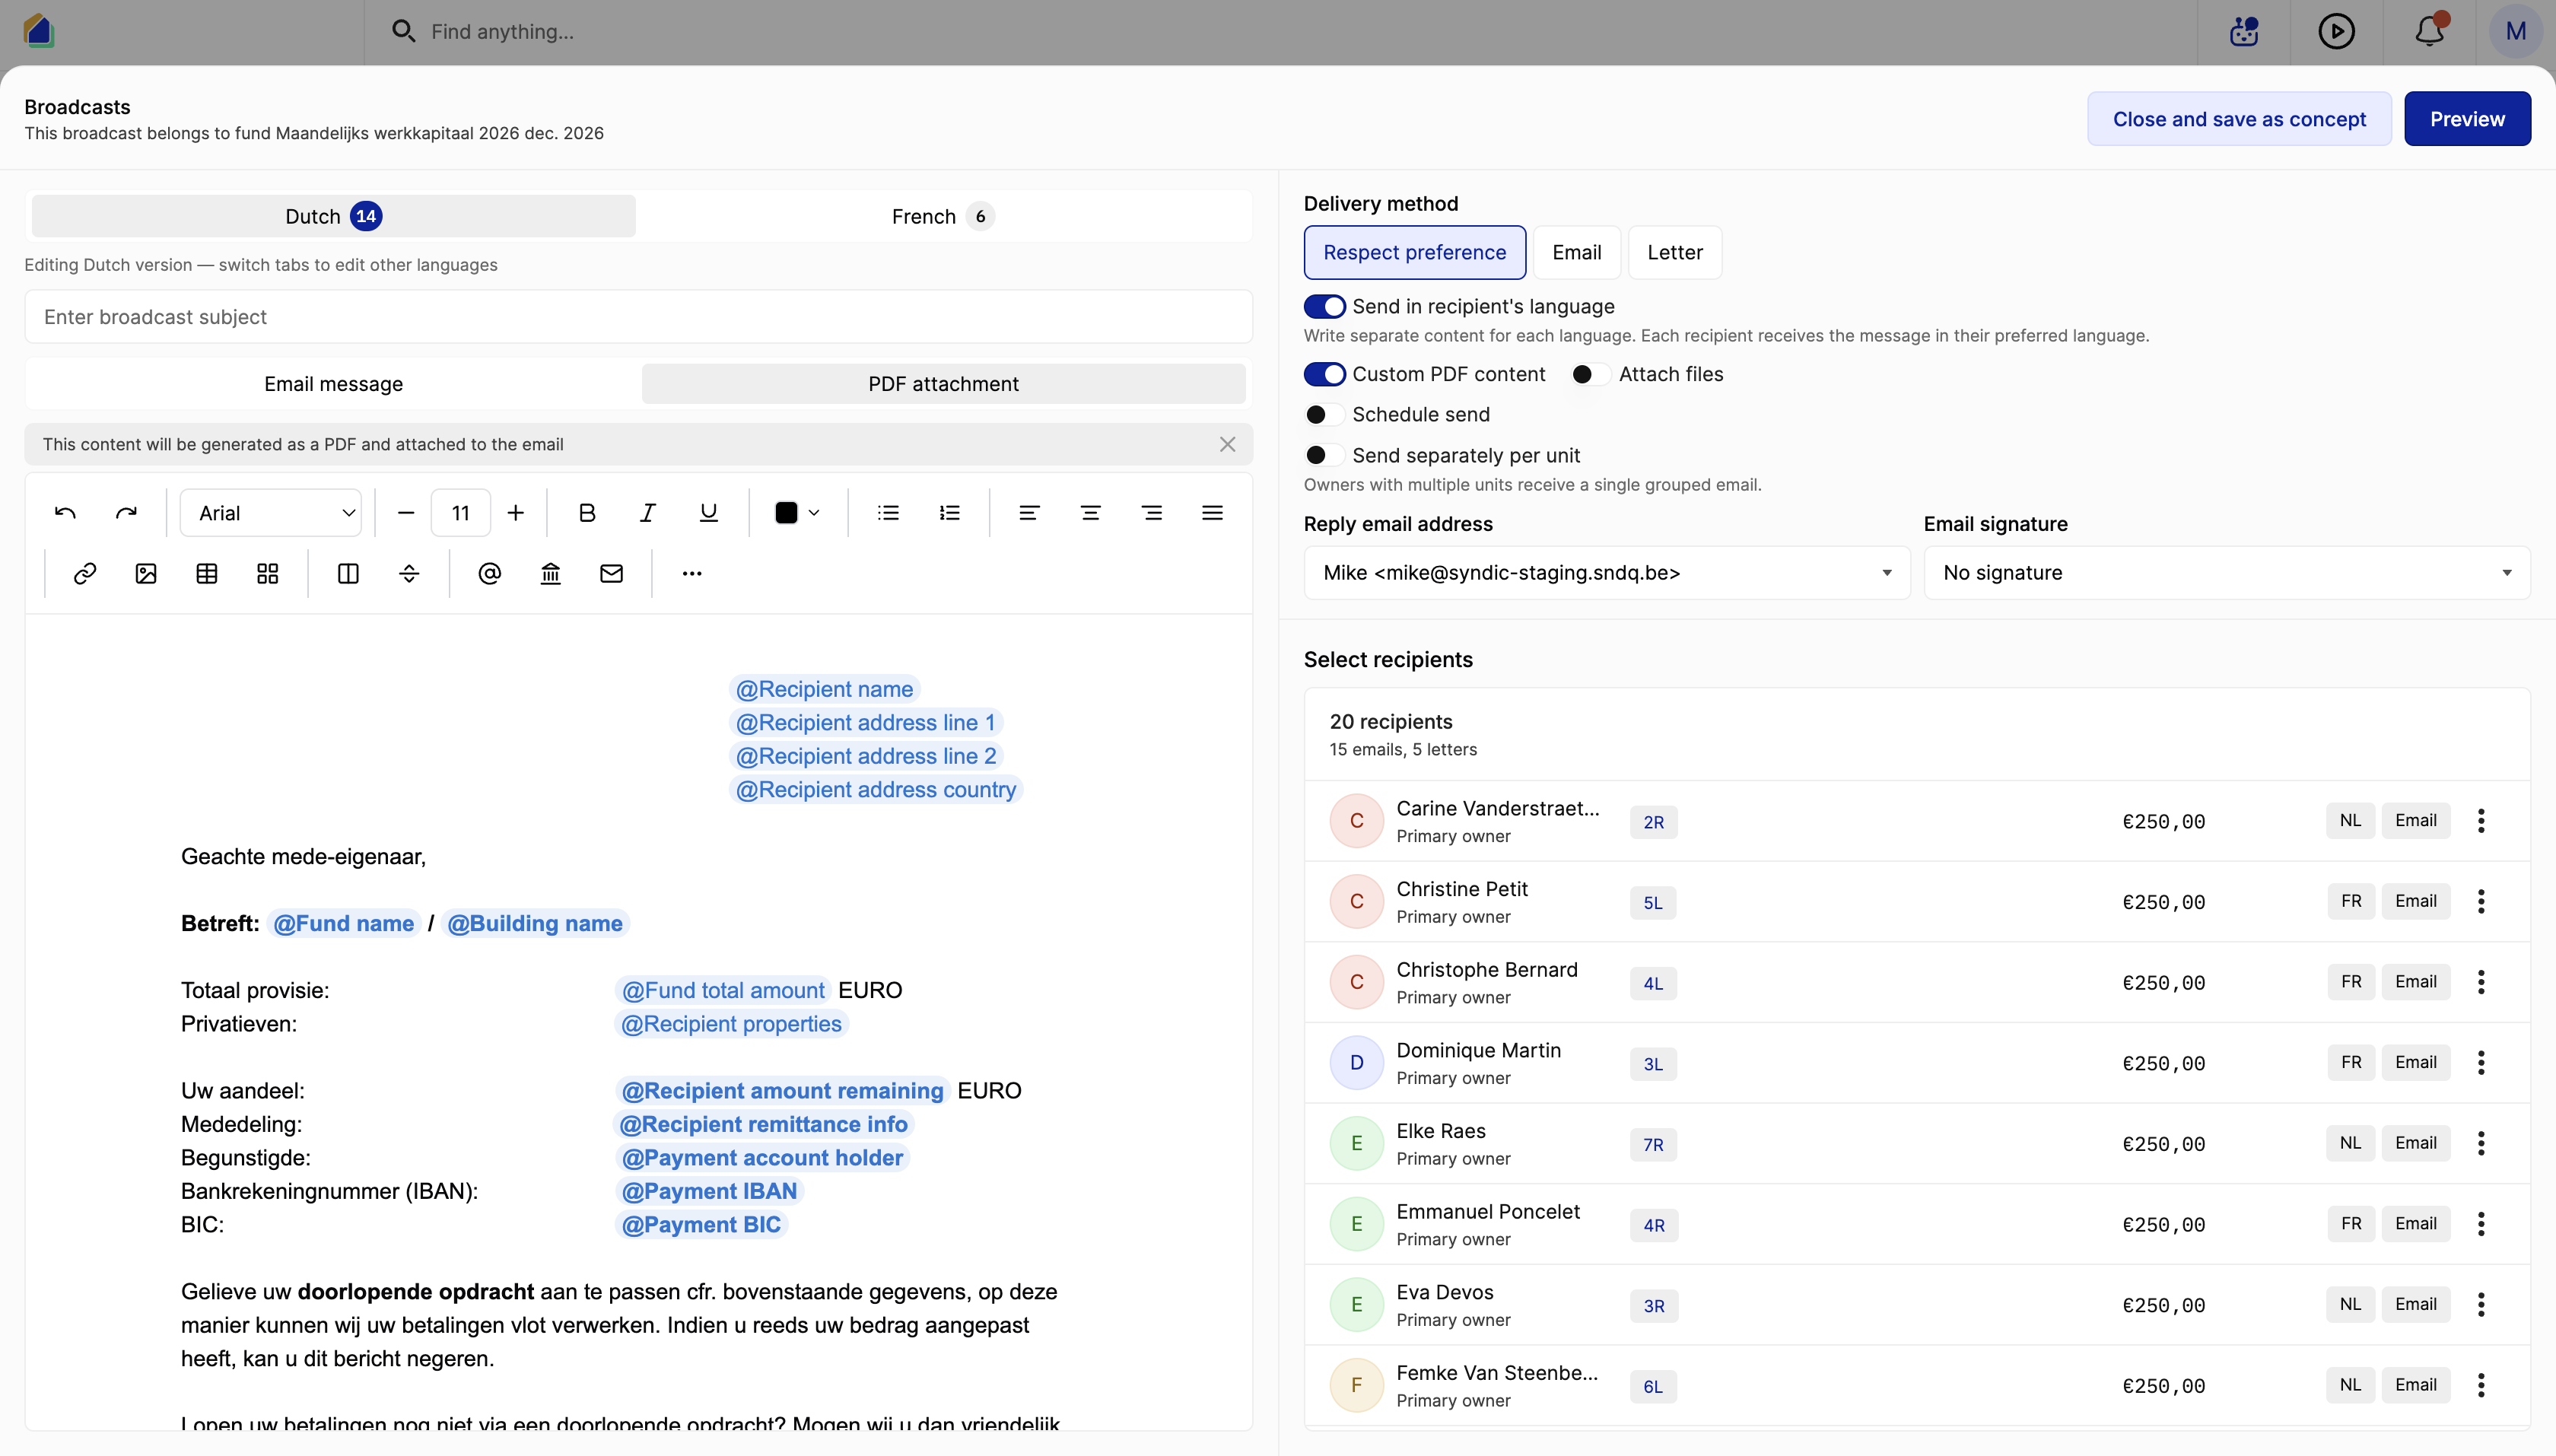Insert a column layout
This screenshot has width=2556, height=1456.
coord(348,573)
